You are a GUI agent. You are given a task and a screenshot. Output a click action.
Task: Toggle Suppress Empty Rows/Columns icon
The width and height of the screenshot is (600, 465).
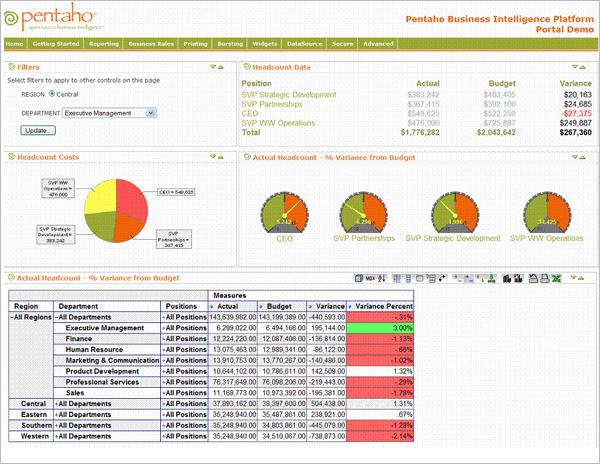(431, 279)
